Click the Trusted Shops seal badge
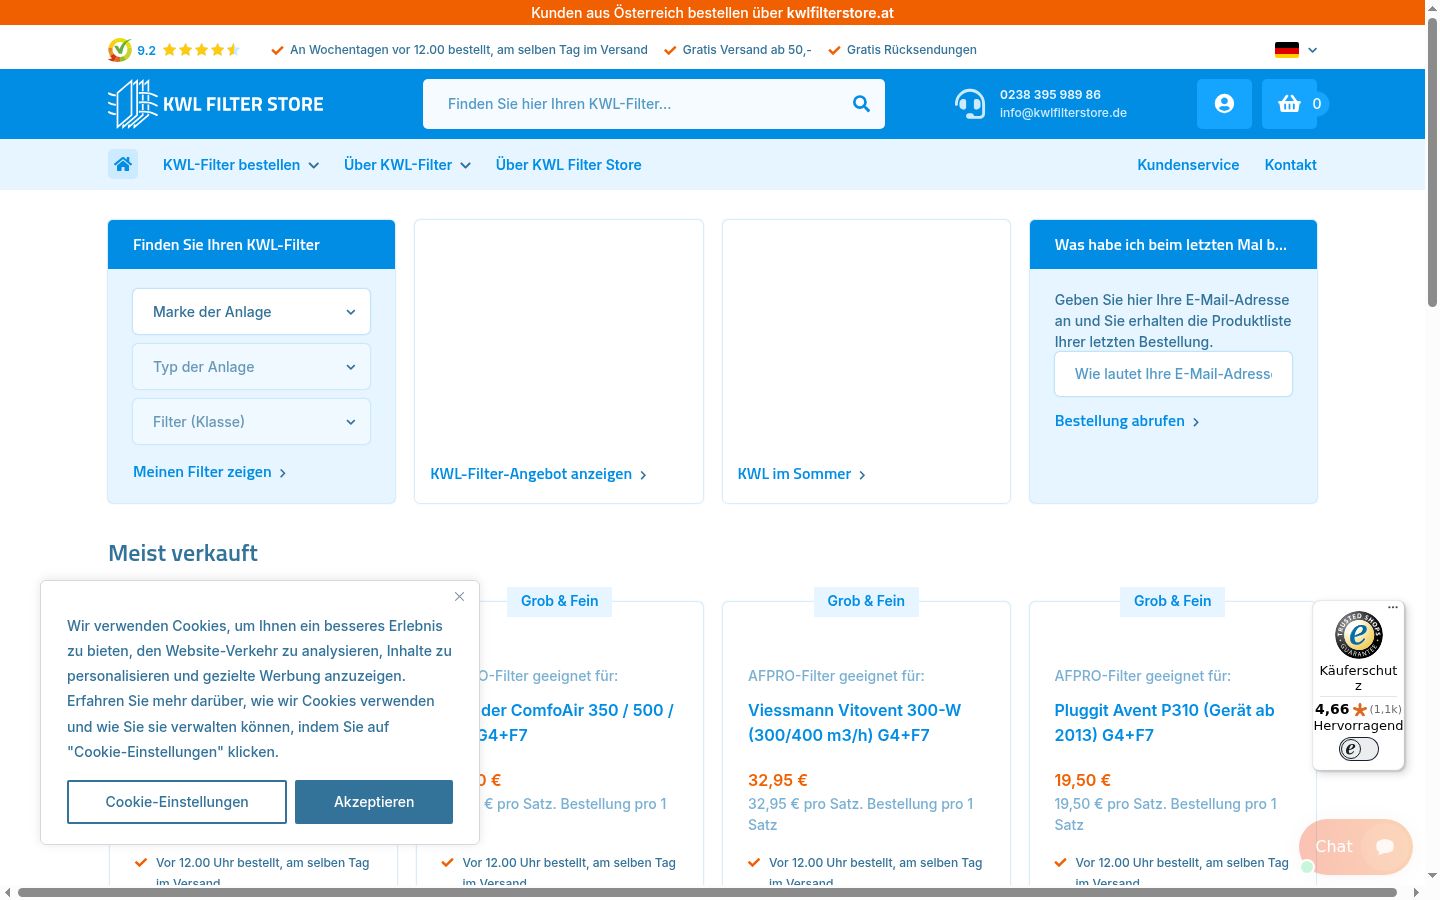Viewport: 1440px width, 900px height. 1358,634
